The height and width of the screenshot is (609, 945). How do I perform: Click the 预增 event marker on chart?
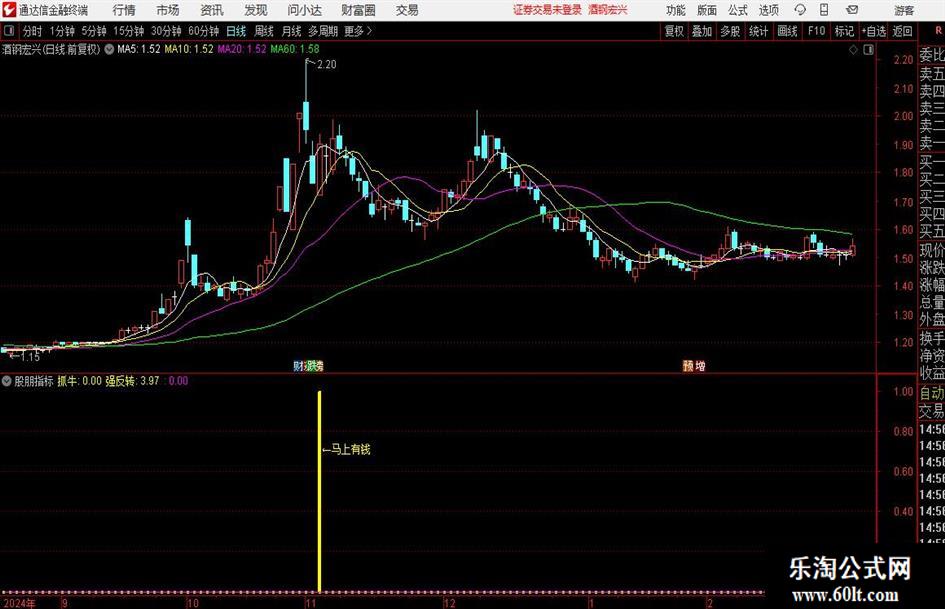point(694,365)
